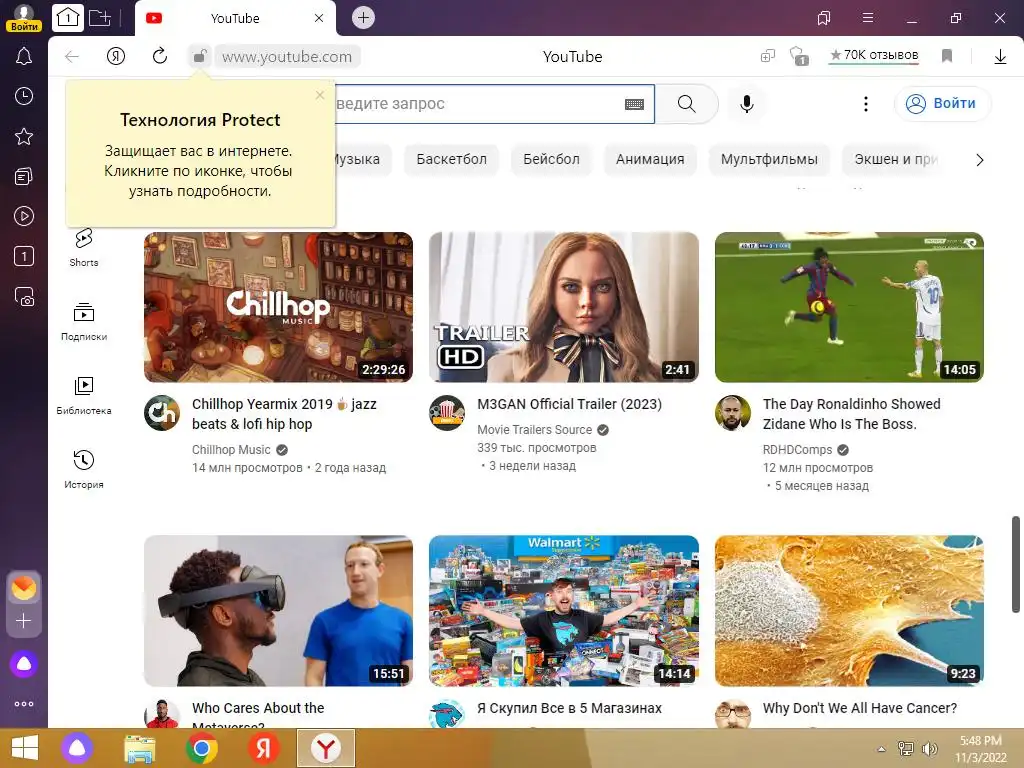Open the Yandex Mail icon in sidebar

coord(24,588)
